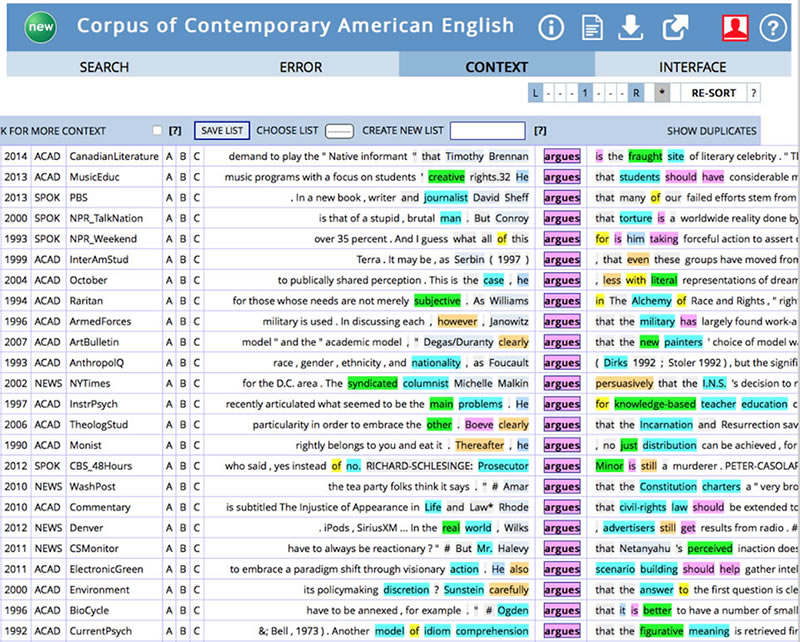The height and width of the screenshot is (642, 800).
Task: Open the document page icon in header
Action: (x=592, y=28)
